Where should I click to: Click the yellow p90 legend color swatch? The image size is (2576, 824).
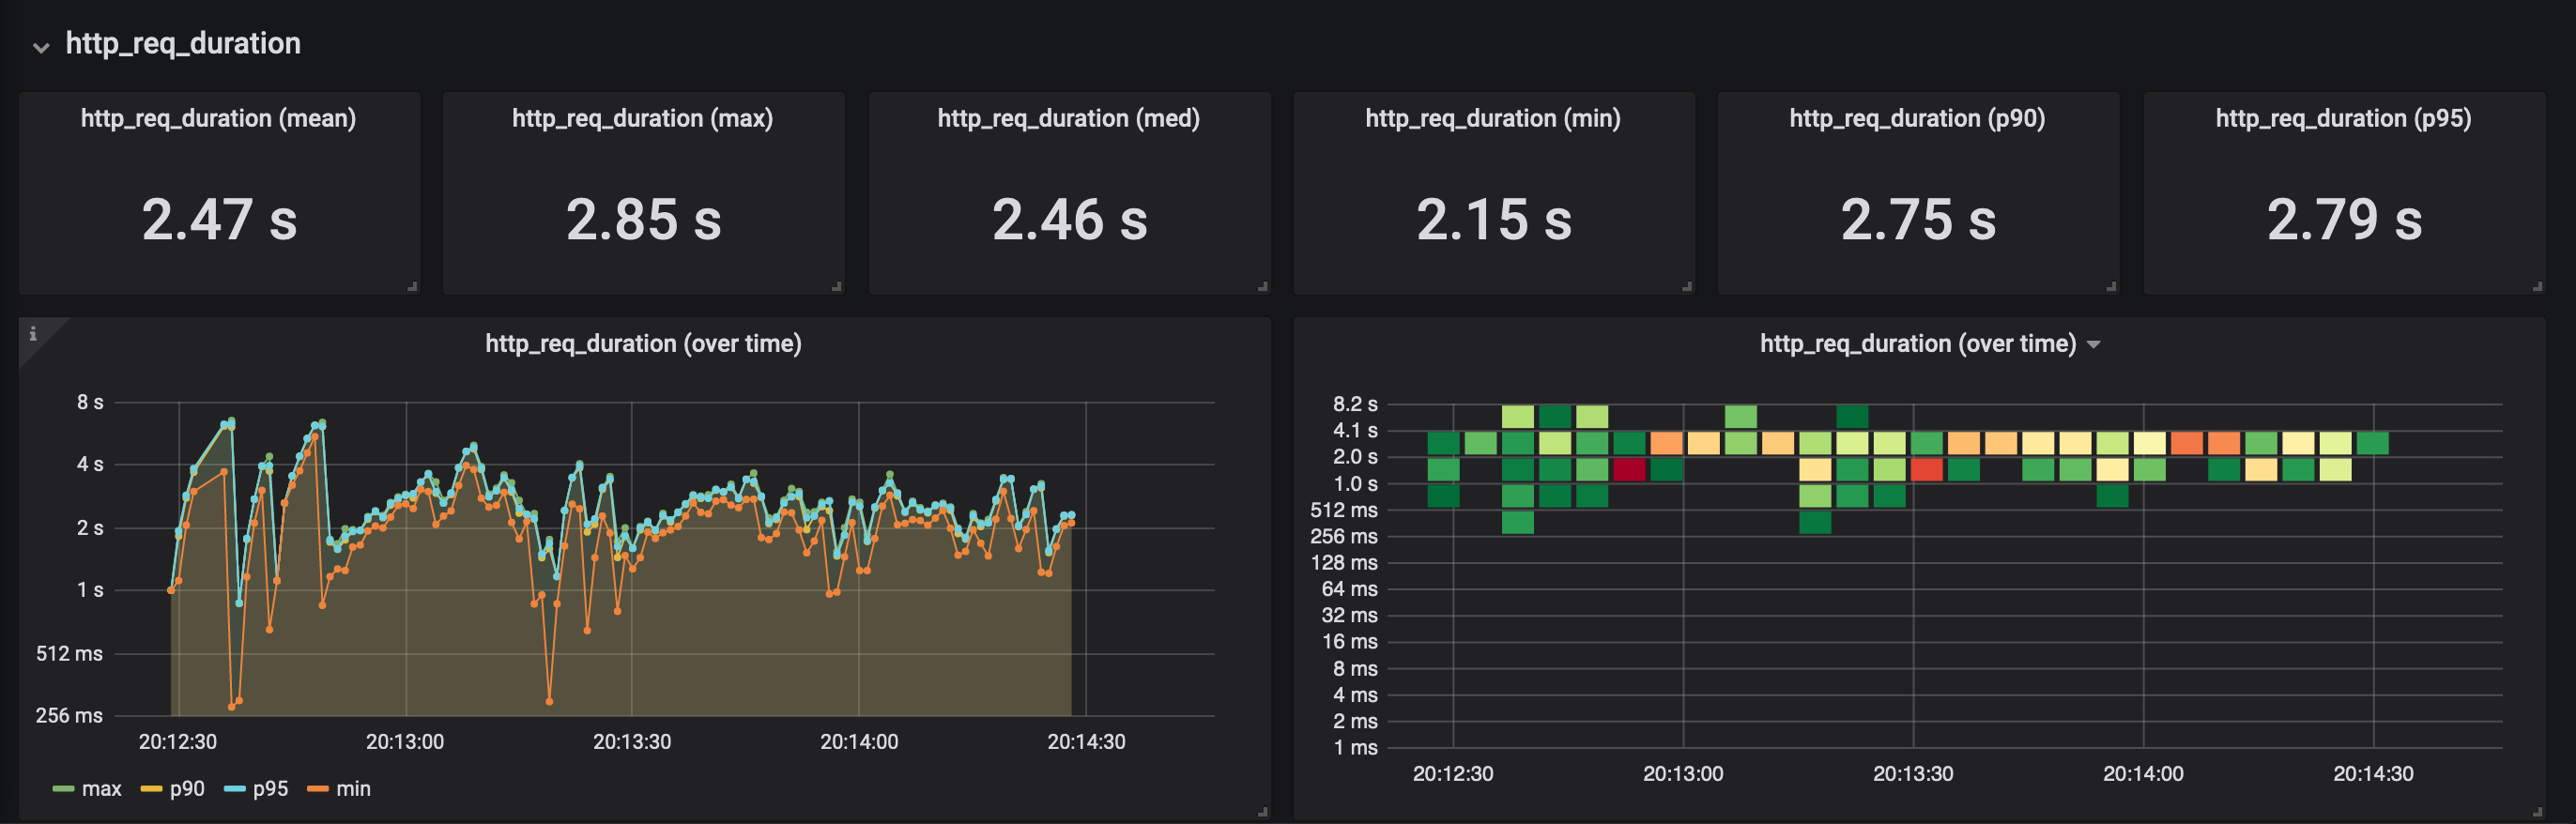[x=151, y=789]
